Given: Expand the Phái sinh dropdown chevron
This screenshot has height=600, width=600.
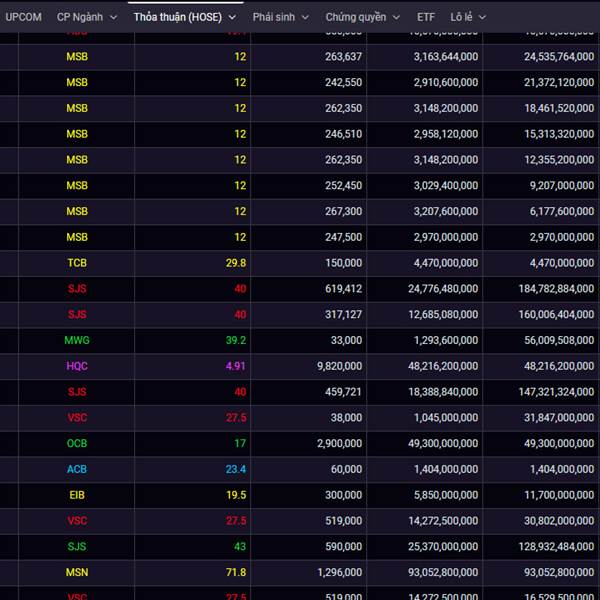Looking at the screenshot, I should (305, 18).
